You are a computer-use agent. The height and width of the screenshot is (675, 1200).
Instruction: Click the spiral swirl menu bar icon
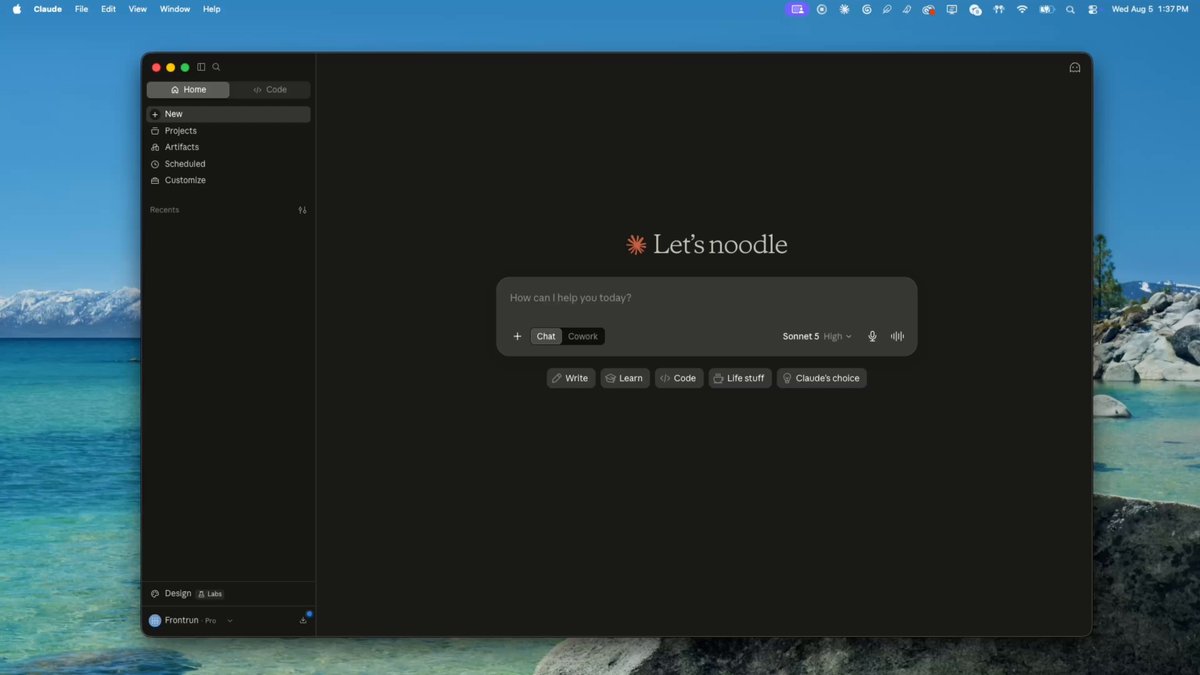[866, 9]
